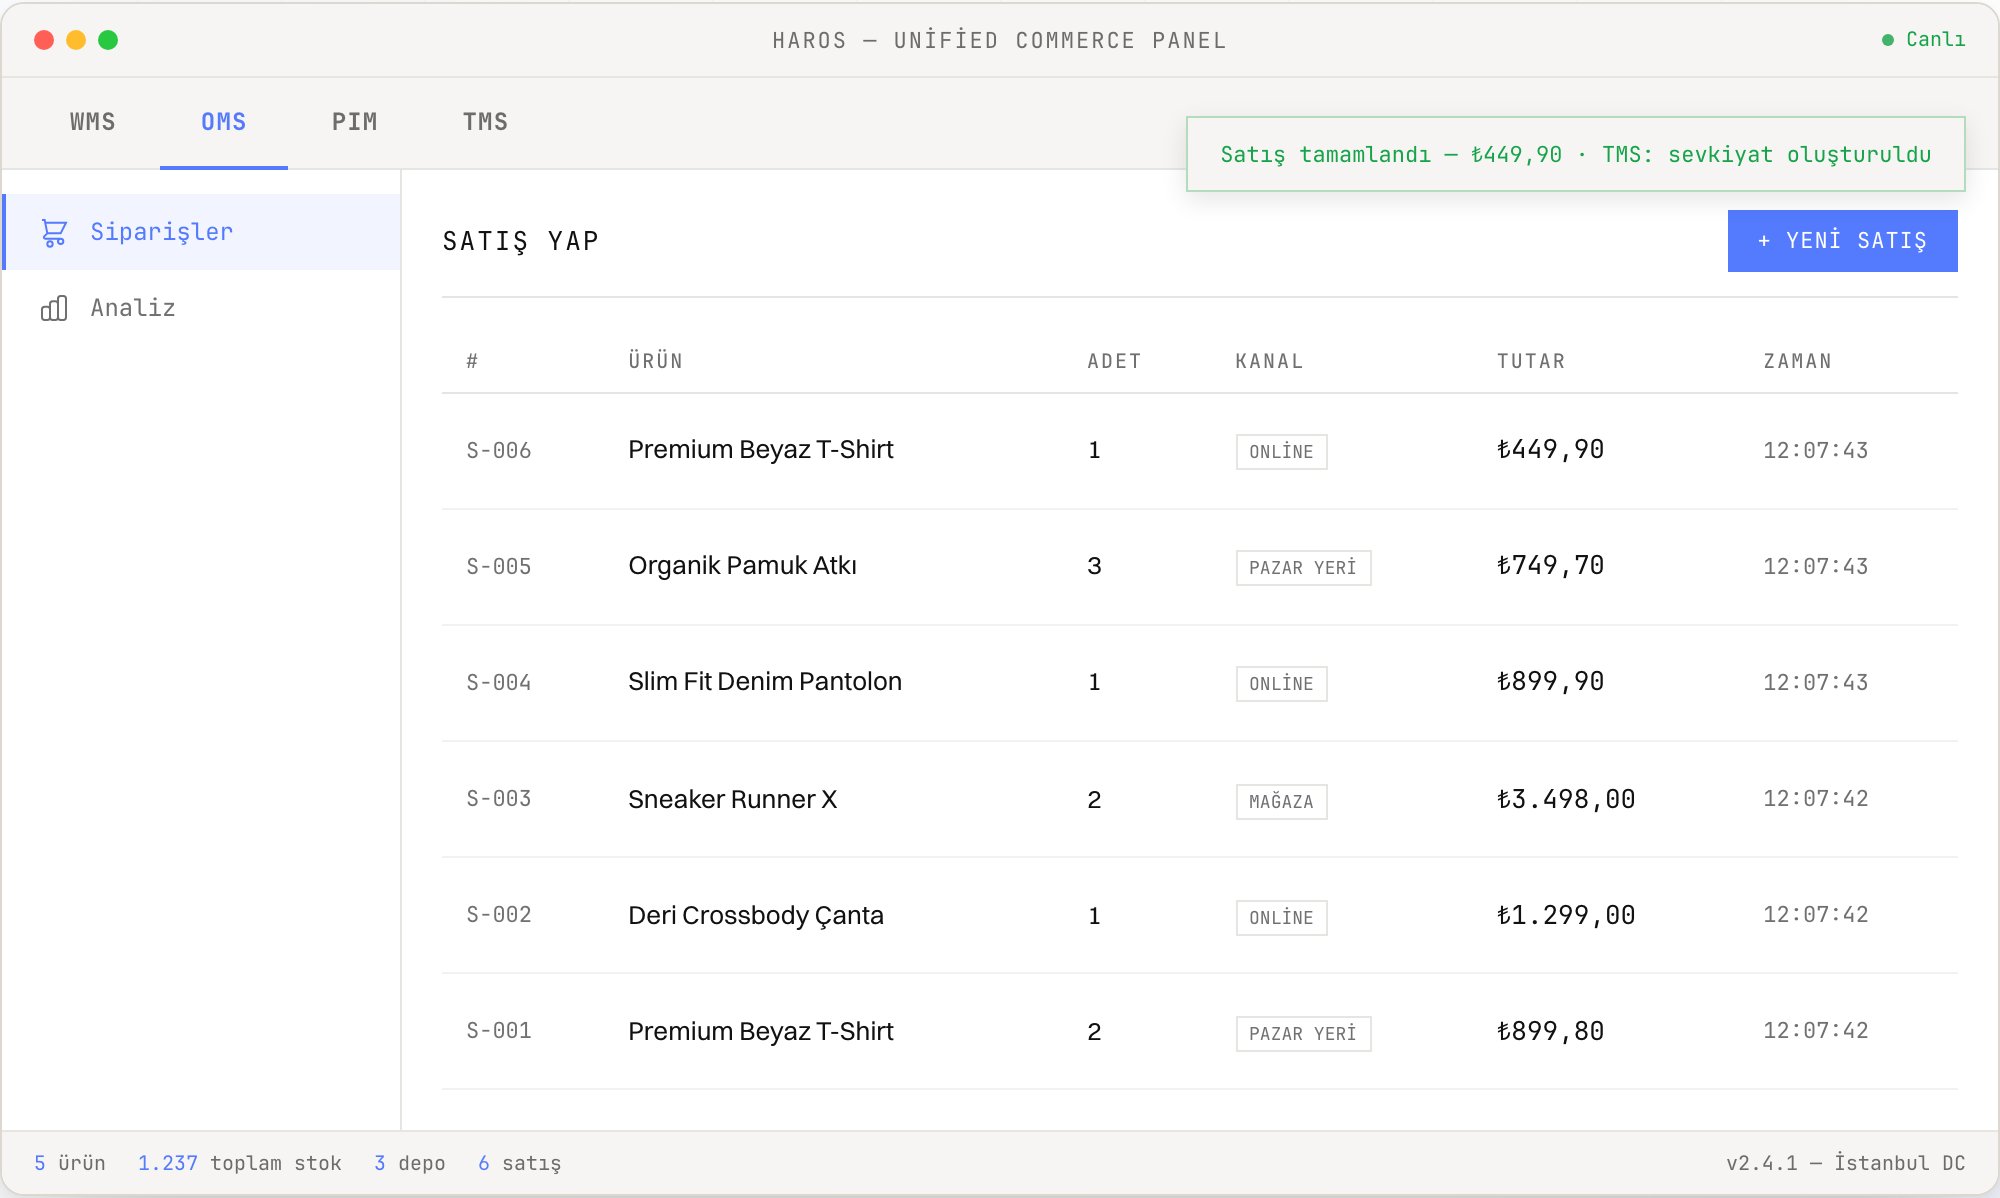
Task: Click the ₺749,70 amount
Action: 1550,565
